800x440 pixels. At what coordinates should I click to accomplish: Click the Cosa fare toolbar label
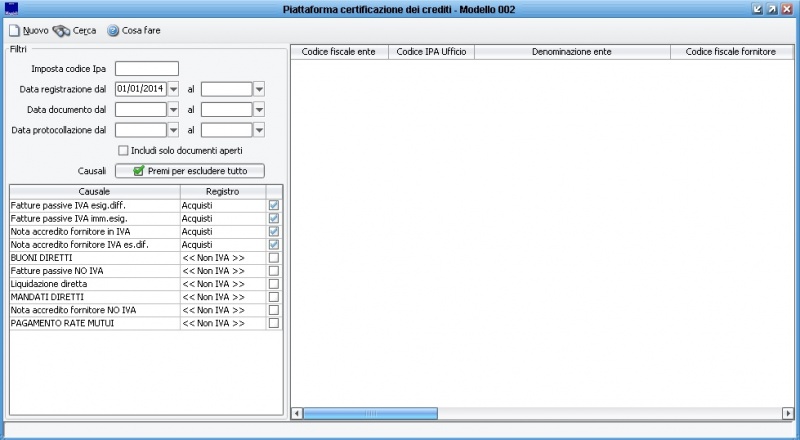[x=141, y=31]
